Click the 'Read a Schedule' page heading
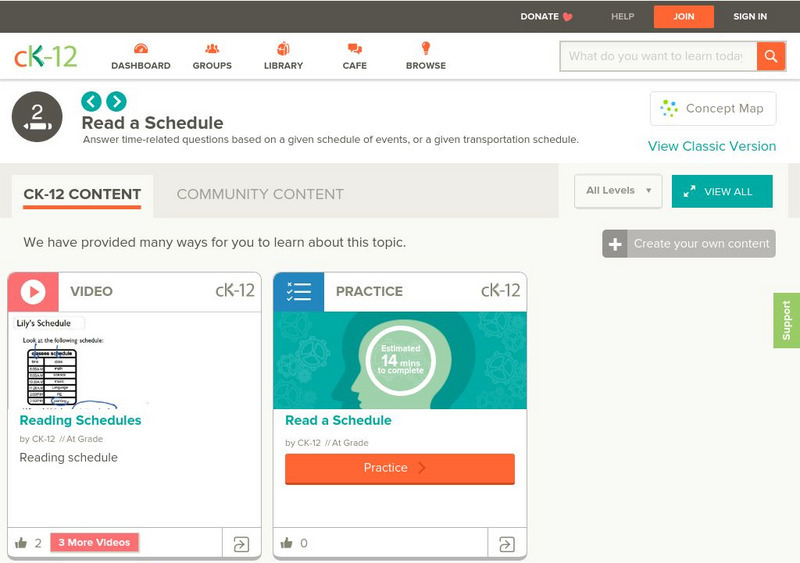 [153, 123]
